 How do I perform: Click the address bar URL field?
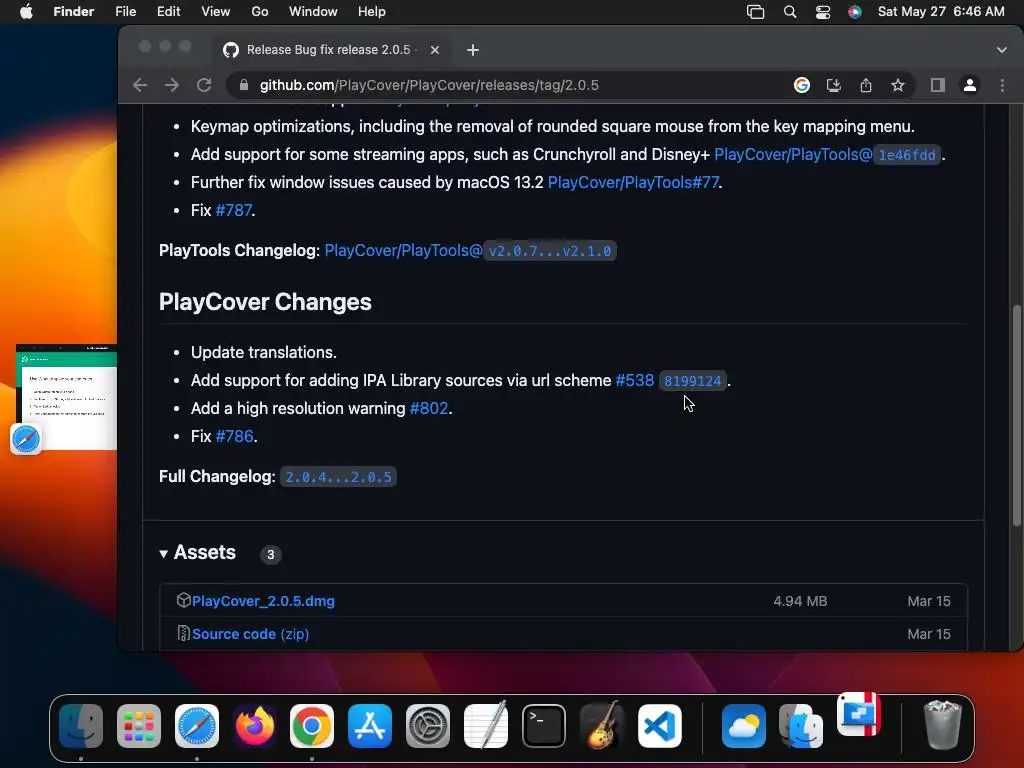[x=509, y=85]
